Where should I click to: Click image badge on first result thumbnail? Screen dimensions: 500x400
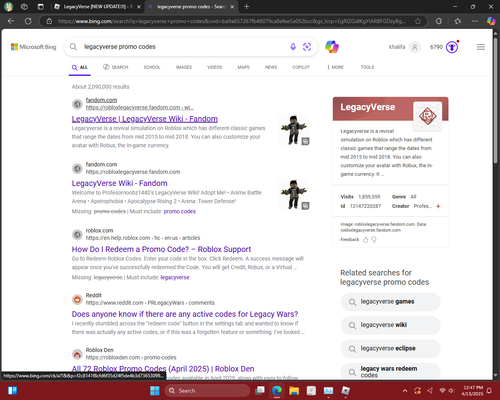(305, 141)
